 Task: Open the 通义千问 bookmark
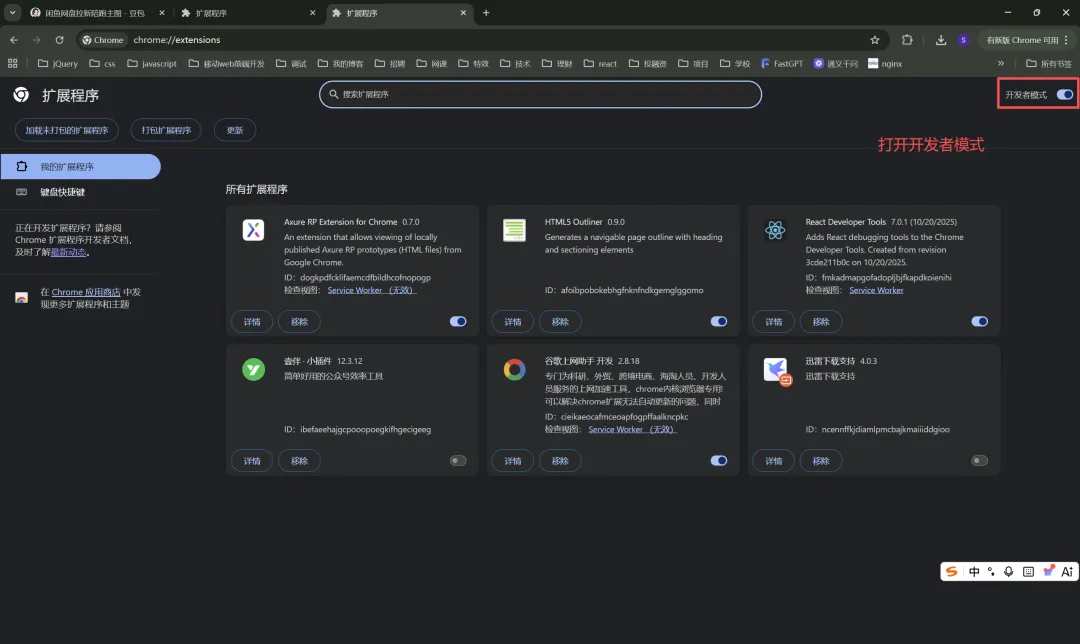pyautogui.click(x=835, y=63)
